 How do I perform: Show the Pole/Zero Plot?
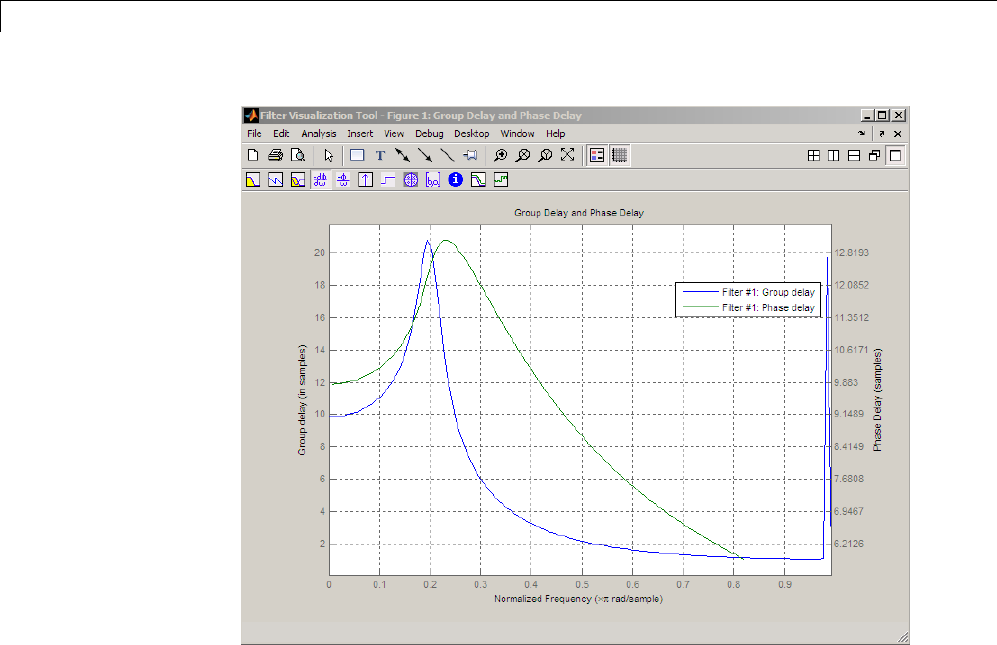point(411,180)
